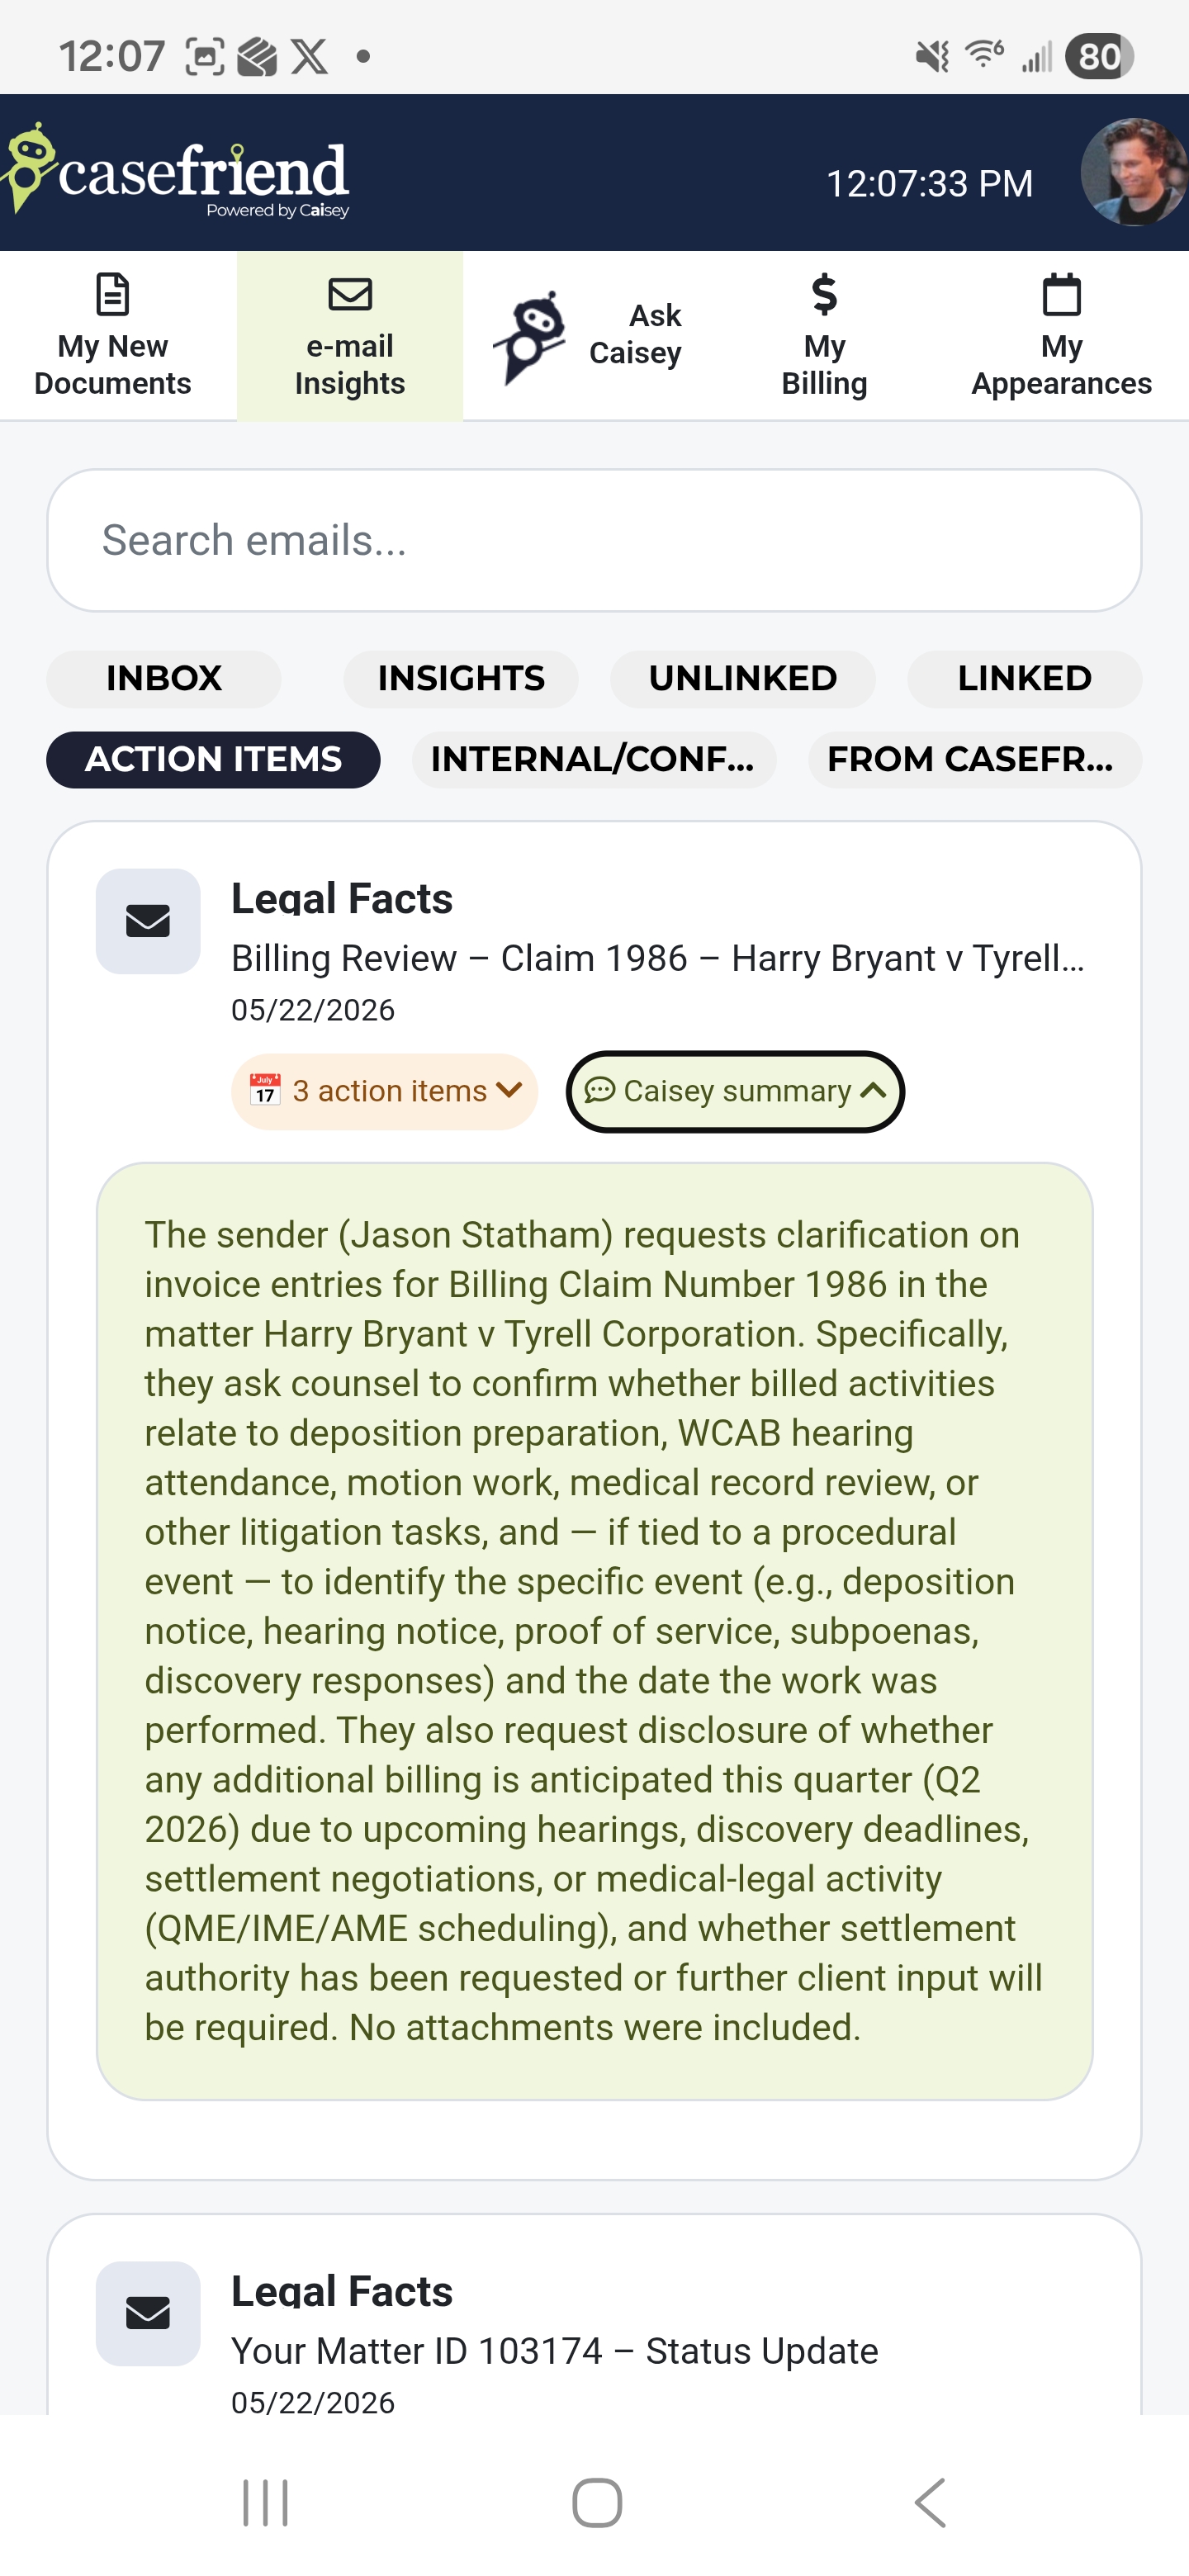The height and width of the screenshot is (2576, 1189).
Task: Open My New Documents section
Action: tap(113, 335)
